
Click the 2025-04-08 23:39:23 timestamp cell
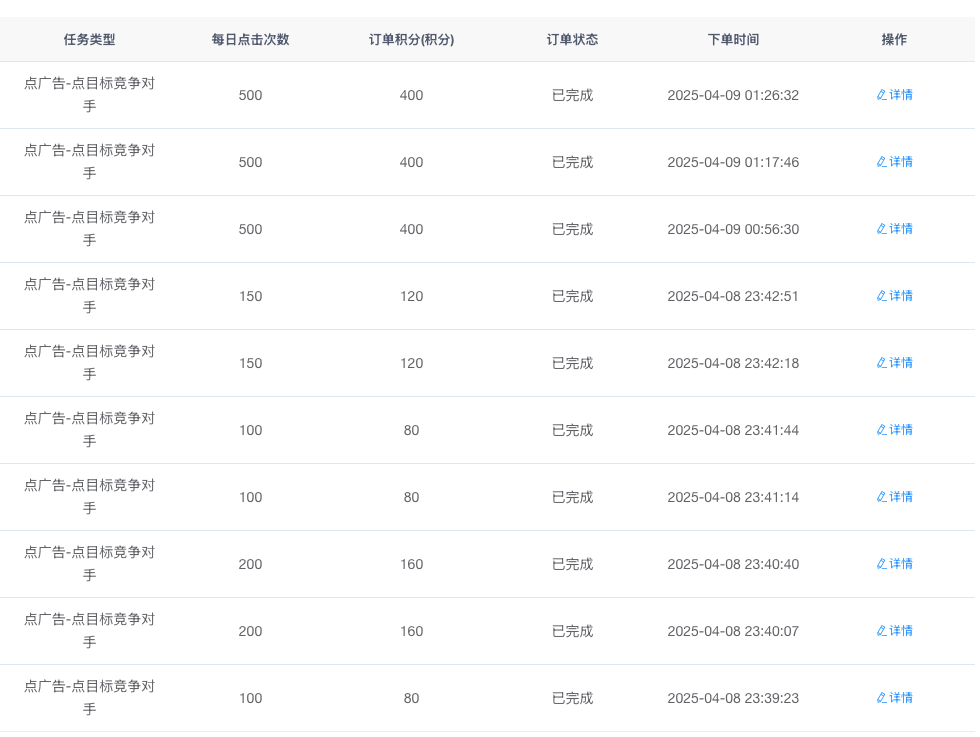pyautogui.click(x=733, y=698)
